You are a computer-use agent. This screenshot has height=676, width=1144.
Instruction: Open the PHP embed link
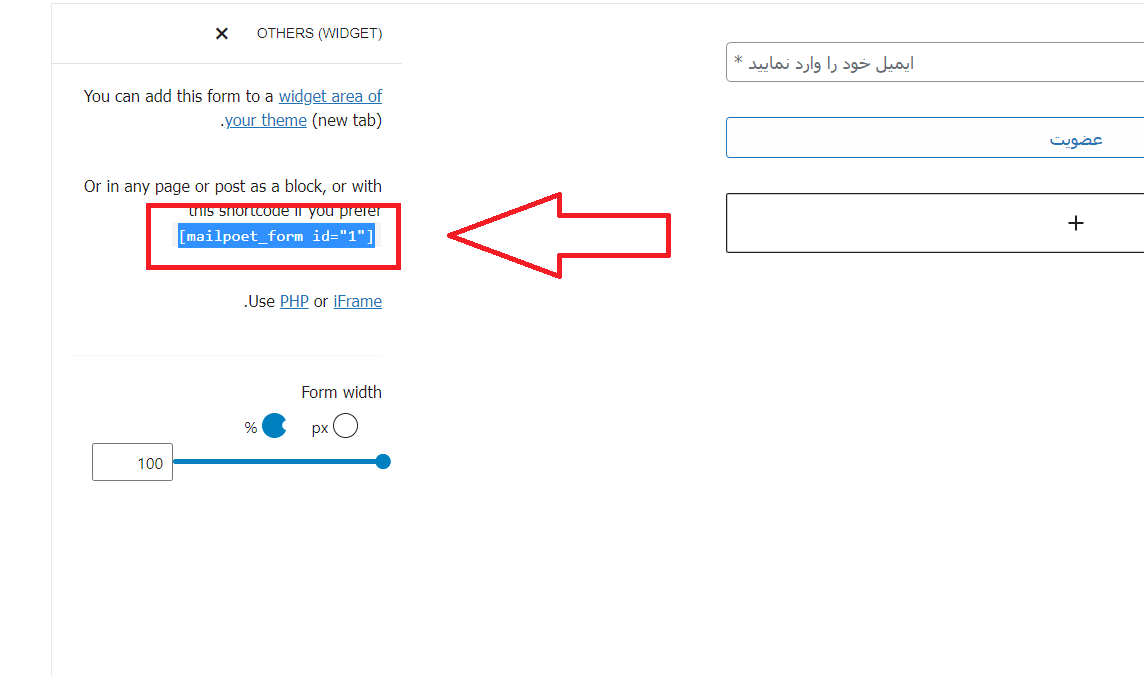(x=294, y=301)
